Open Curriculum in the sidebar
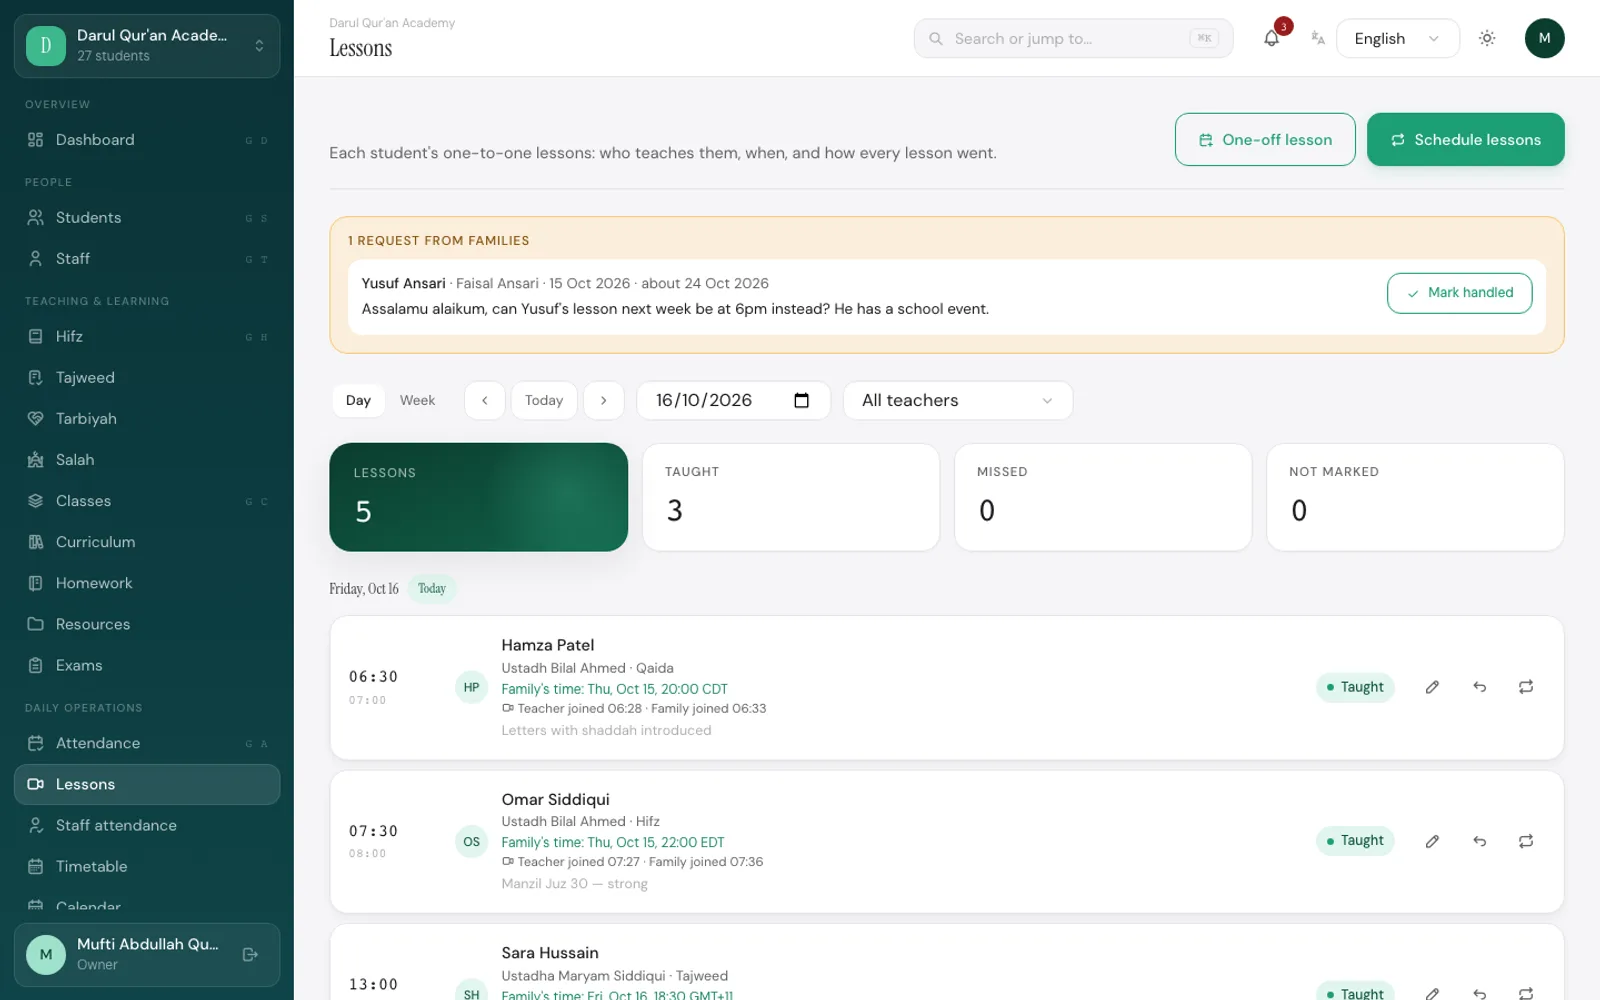This screenshot has height=1000, width=1600. click(147, 542)
